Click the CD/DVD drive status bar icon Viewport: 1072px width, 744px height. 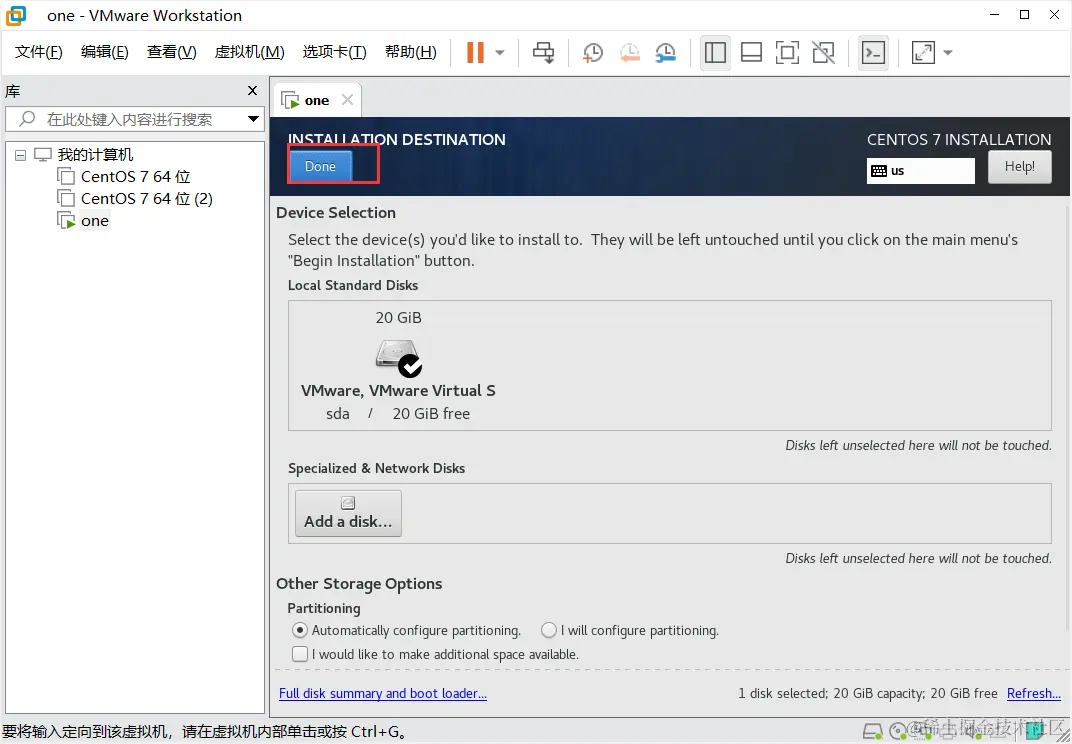[x=898, y=731]
